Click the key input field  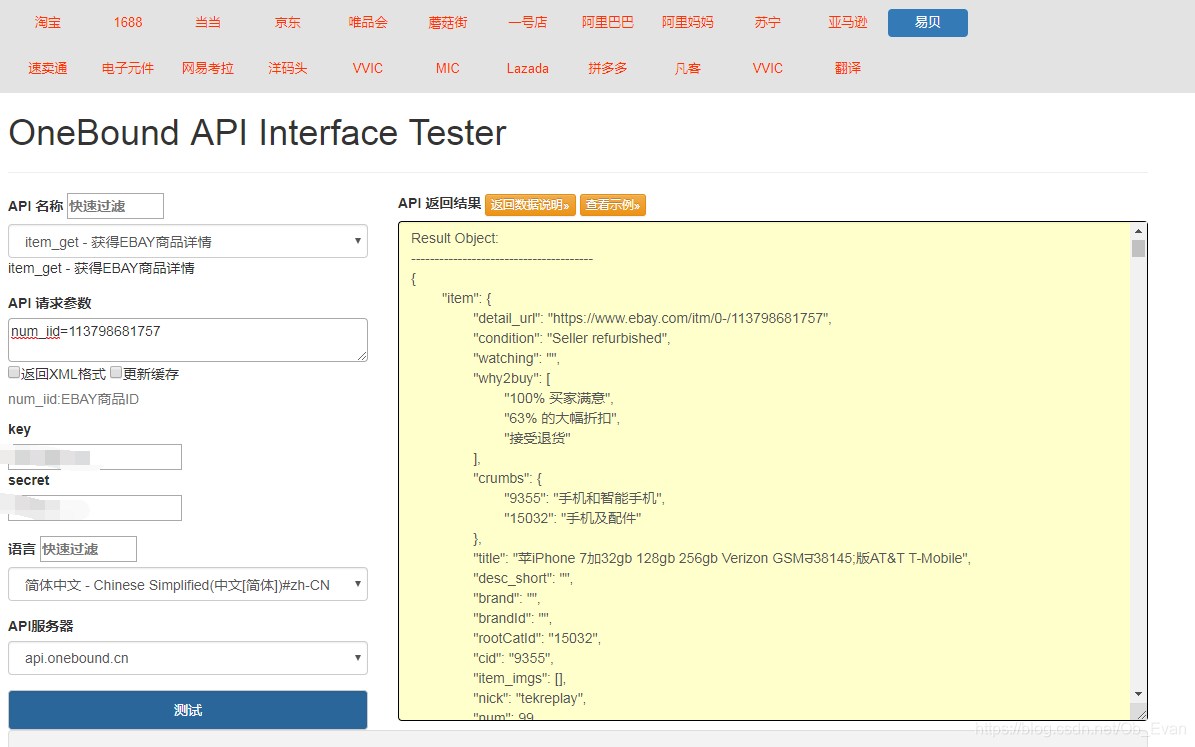[95, 457]
